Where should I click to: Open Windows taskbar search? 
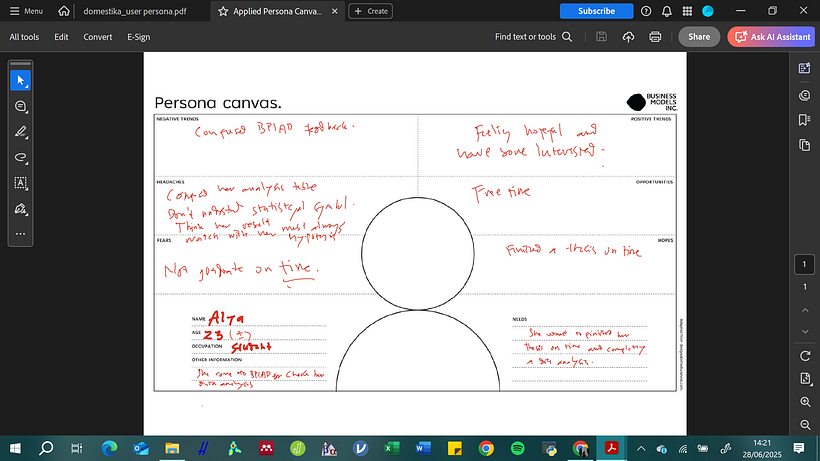46,448
